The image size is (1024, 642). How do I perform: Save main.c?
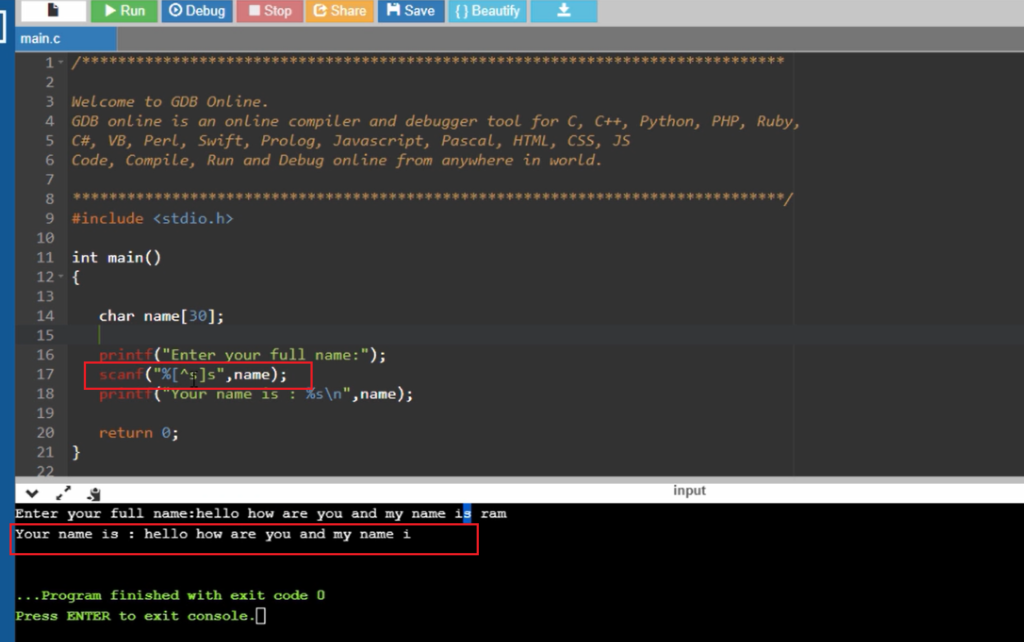pos(410,12)
